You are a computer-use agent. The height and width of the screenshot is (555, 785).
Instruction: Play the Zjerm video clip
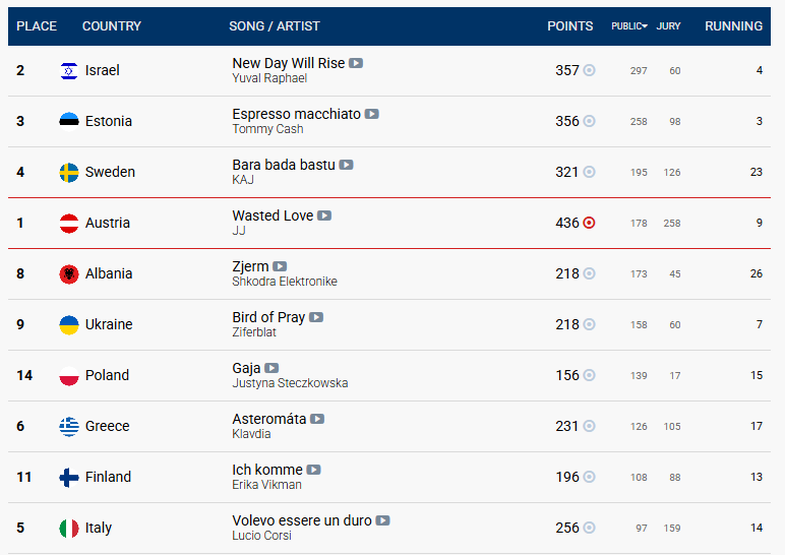click(280, 266)
